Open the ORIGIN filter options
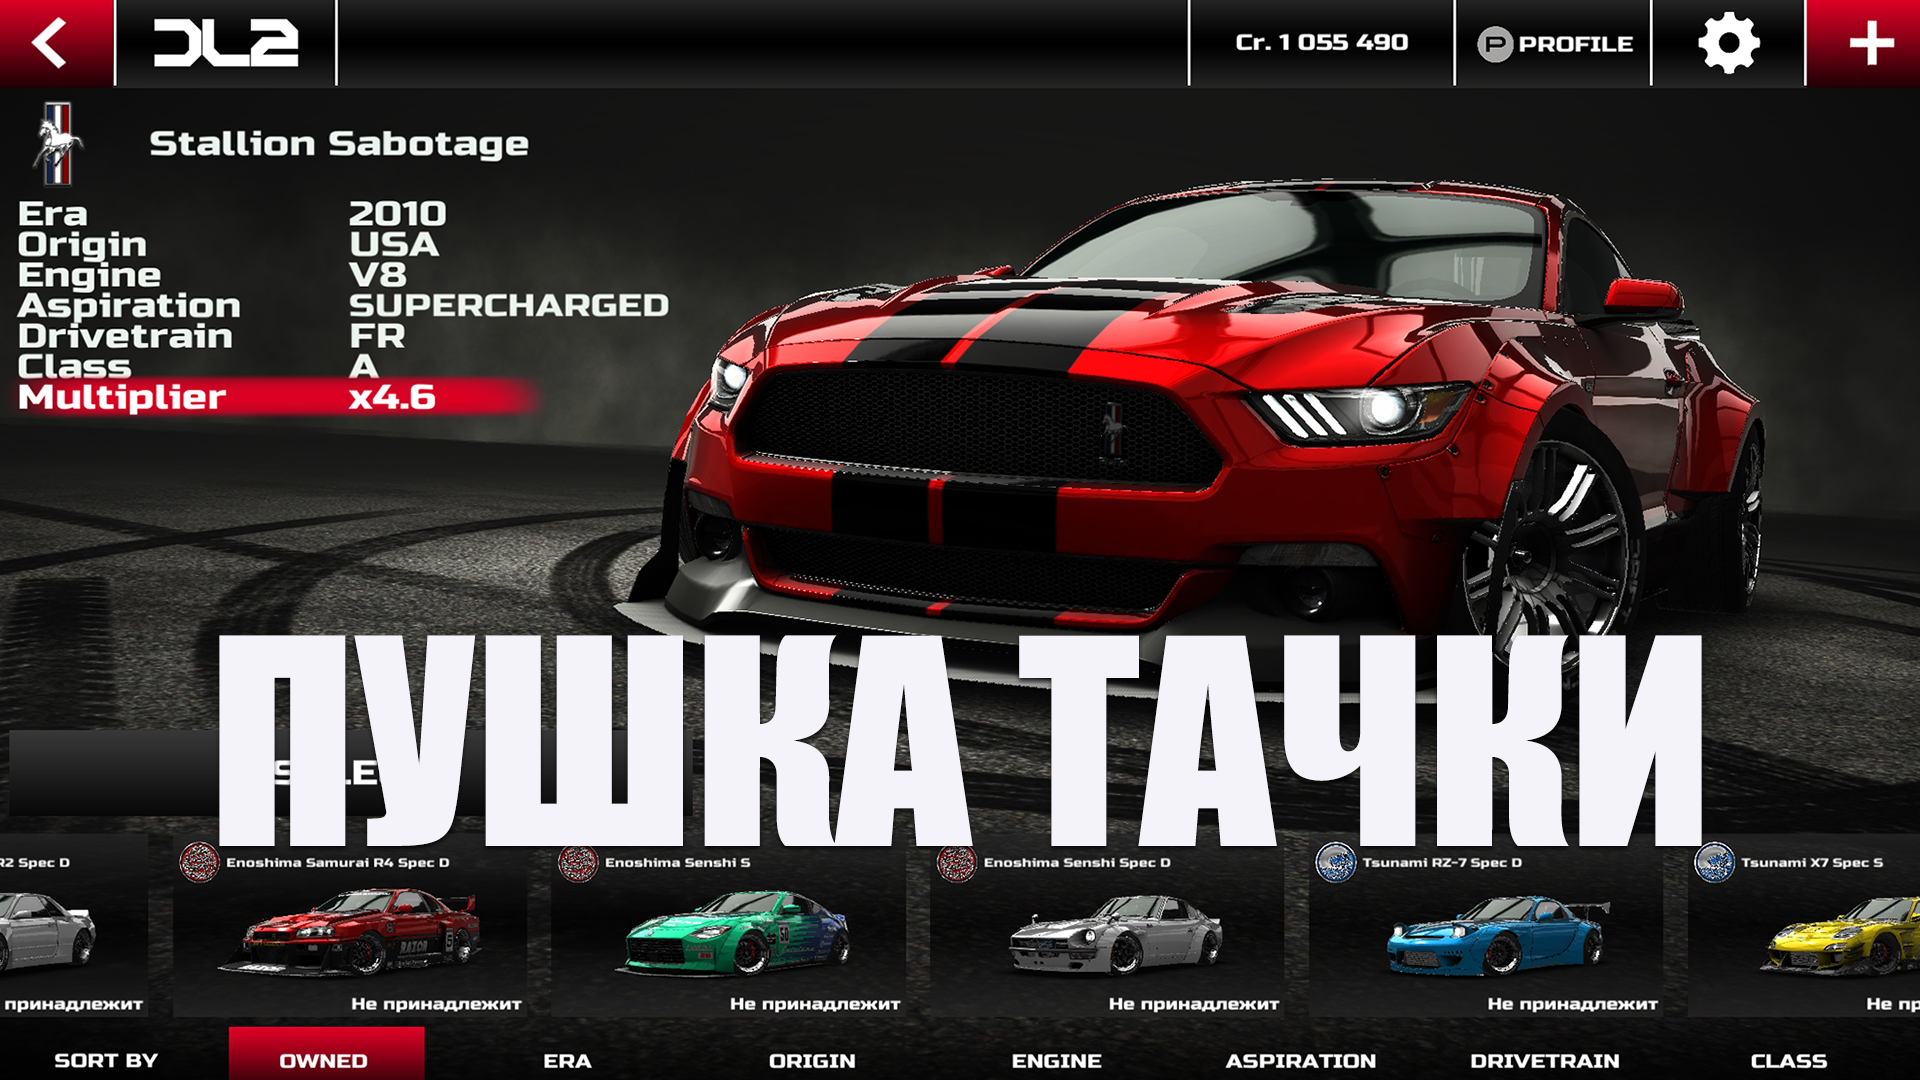The width and height of the screenshot is (1920, 1080). (812, 1060)
